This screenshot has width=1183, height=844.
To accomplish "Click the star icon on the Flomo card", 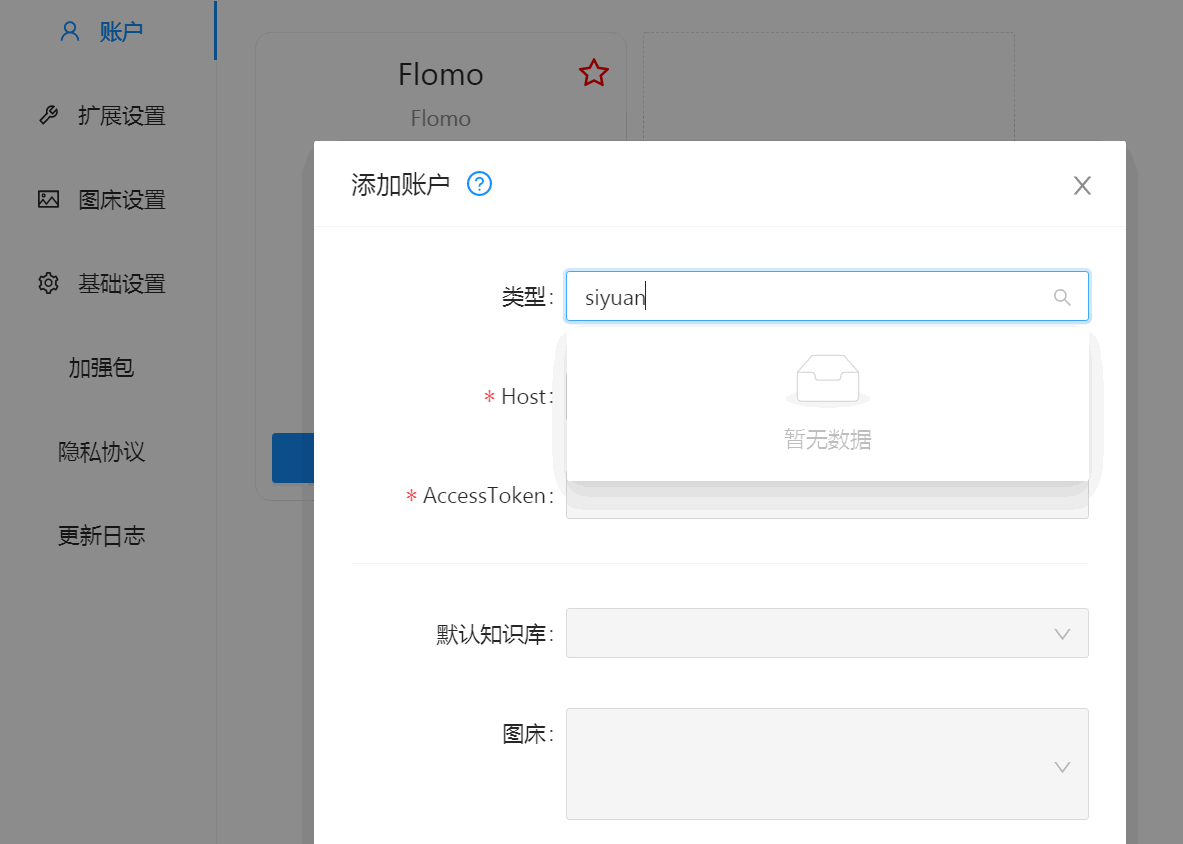I will tap(593, 73).
